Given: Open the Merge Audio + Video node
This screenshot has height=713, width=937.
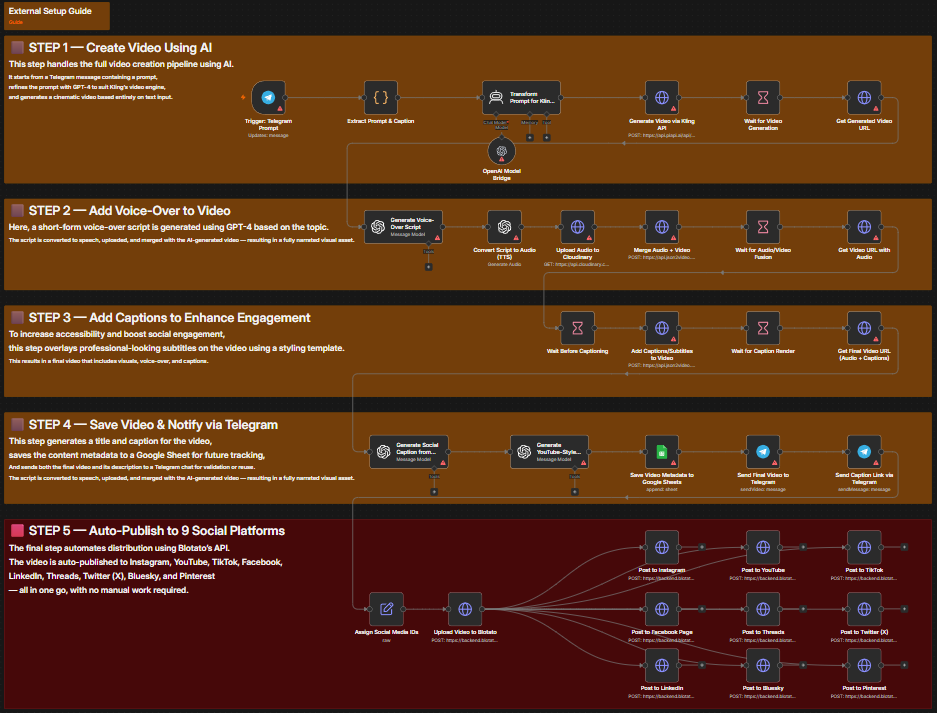Looking at the screenshot, I should click(662, 227).
